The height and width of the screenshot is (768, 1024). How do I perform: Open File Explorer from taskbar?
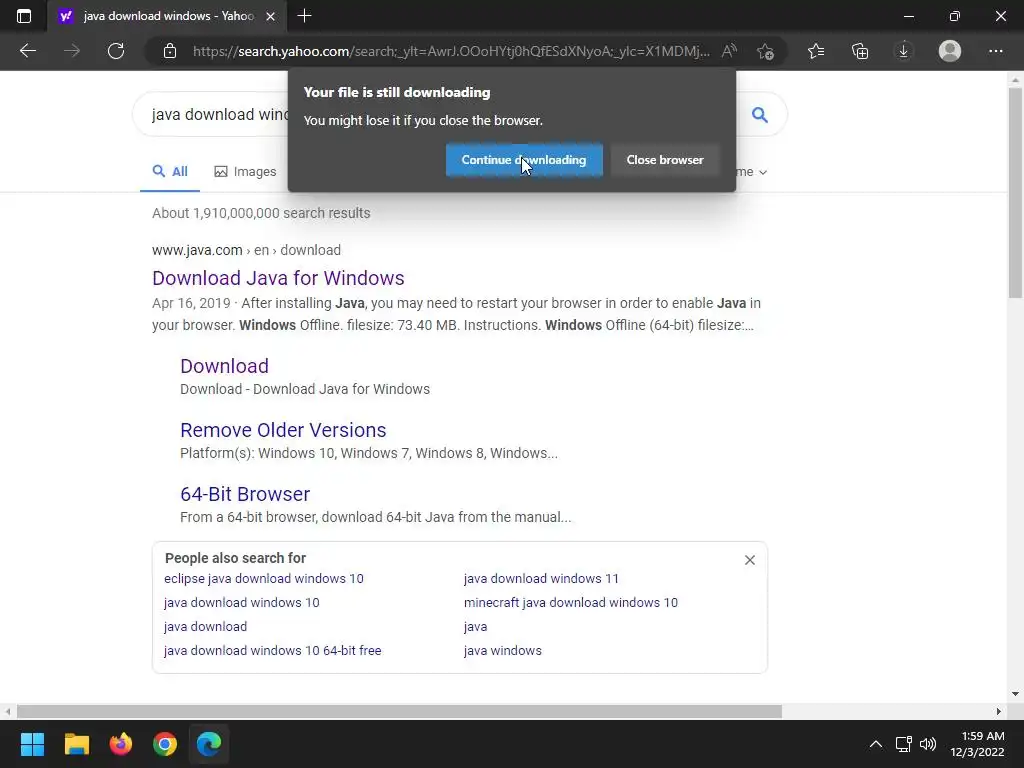76,744
